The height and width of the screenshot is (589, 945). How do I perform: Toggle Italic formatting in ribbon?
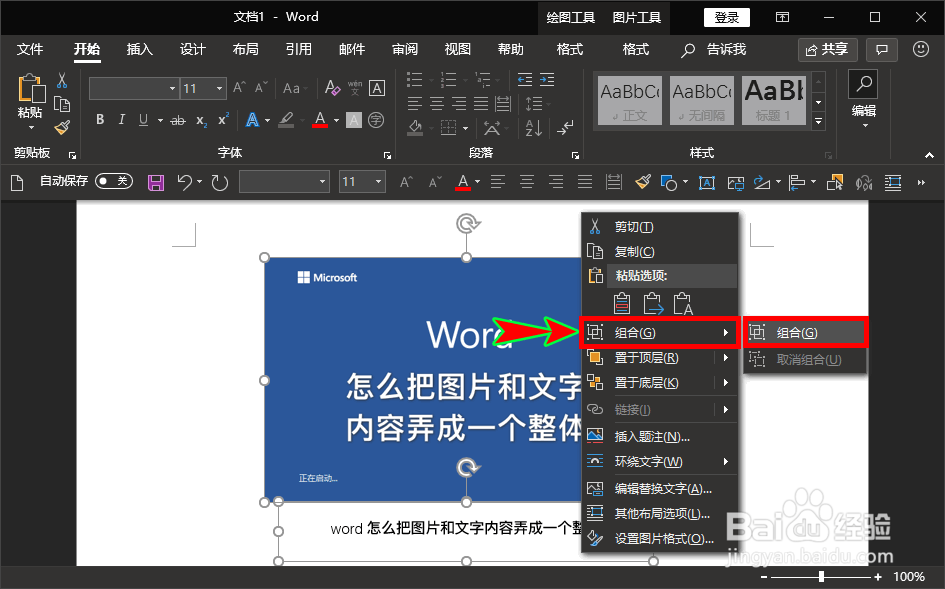pos(122,119)
